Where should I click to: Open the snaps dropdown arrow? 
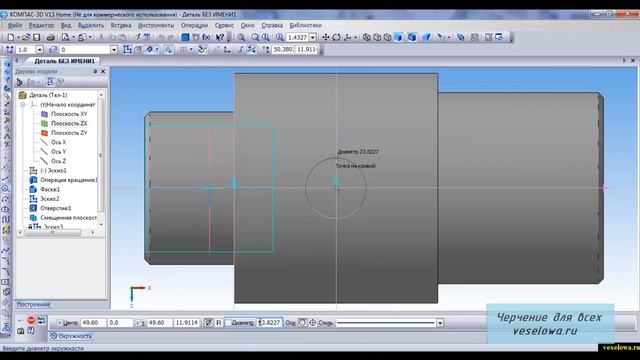(157, 49)
